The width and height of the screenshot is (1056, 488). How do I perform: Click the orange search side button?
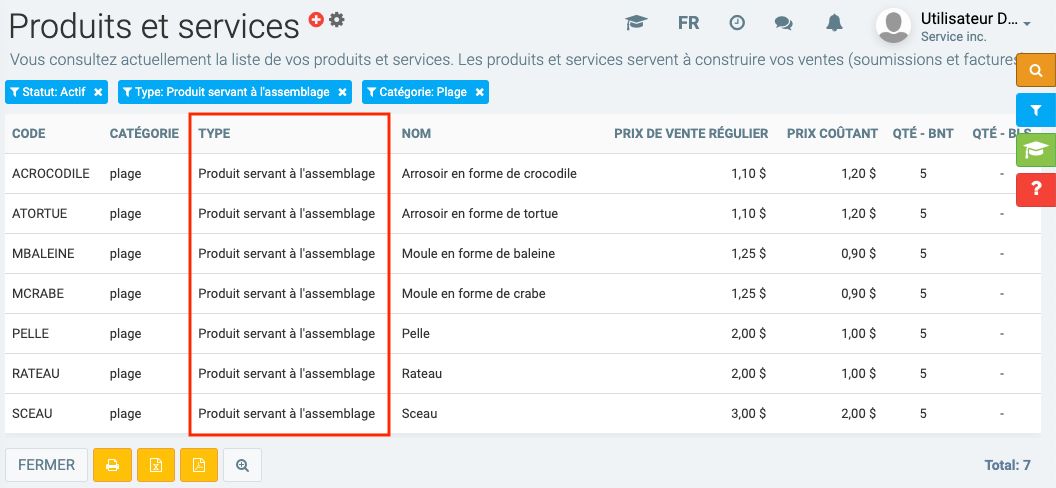1036,71
